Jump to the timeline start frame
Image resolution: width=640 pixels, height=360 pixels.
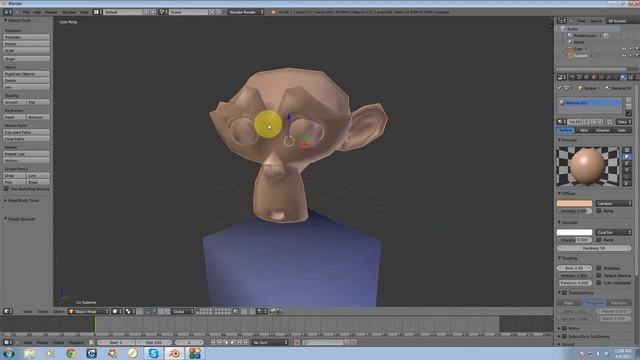tap(213, 342)
